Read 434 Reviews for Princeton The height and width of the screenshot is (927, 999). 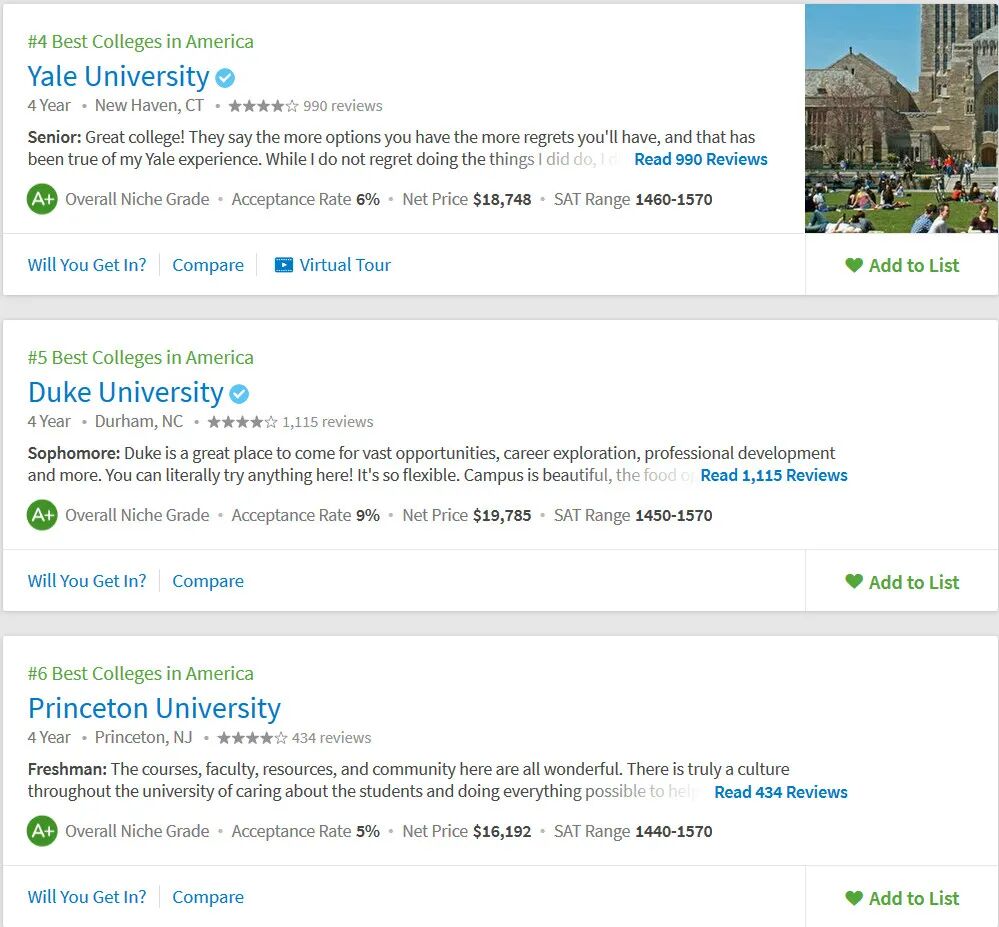click(781, 792)
